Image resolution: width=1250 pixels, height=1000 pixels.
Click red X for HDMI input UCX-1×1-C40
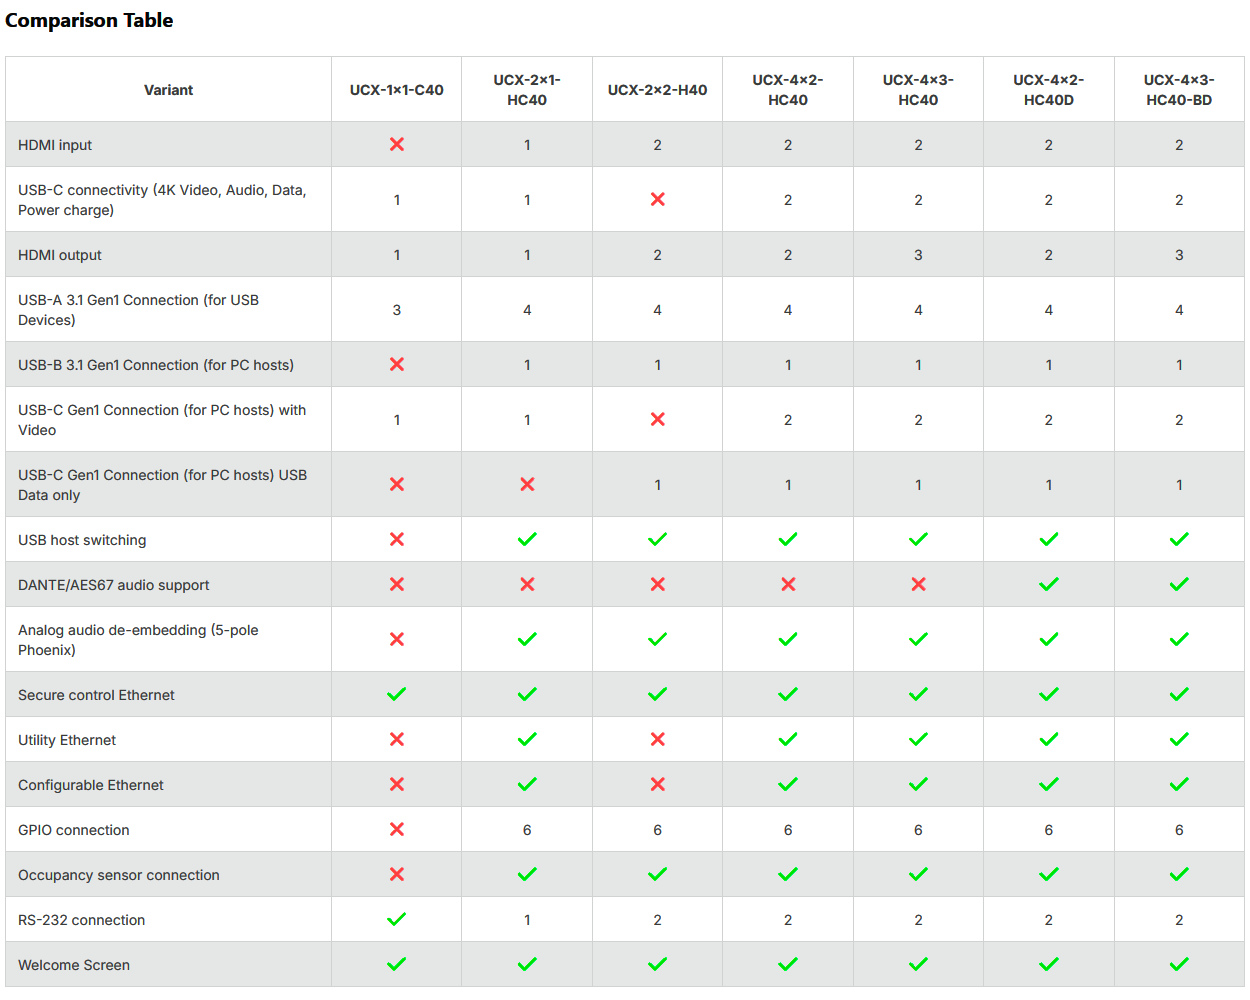397,144
